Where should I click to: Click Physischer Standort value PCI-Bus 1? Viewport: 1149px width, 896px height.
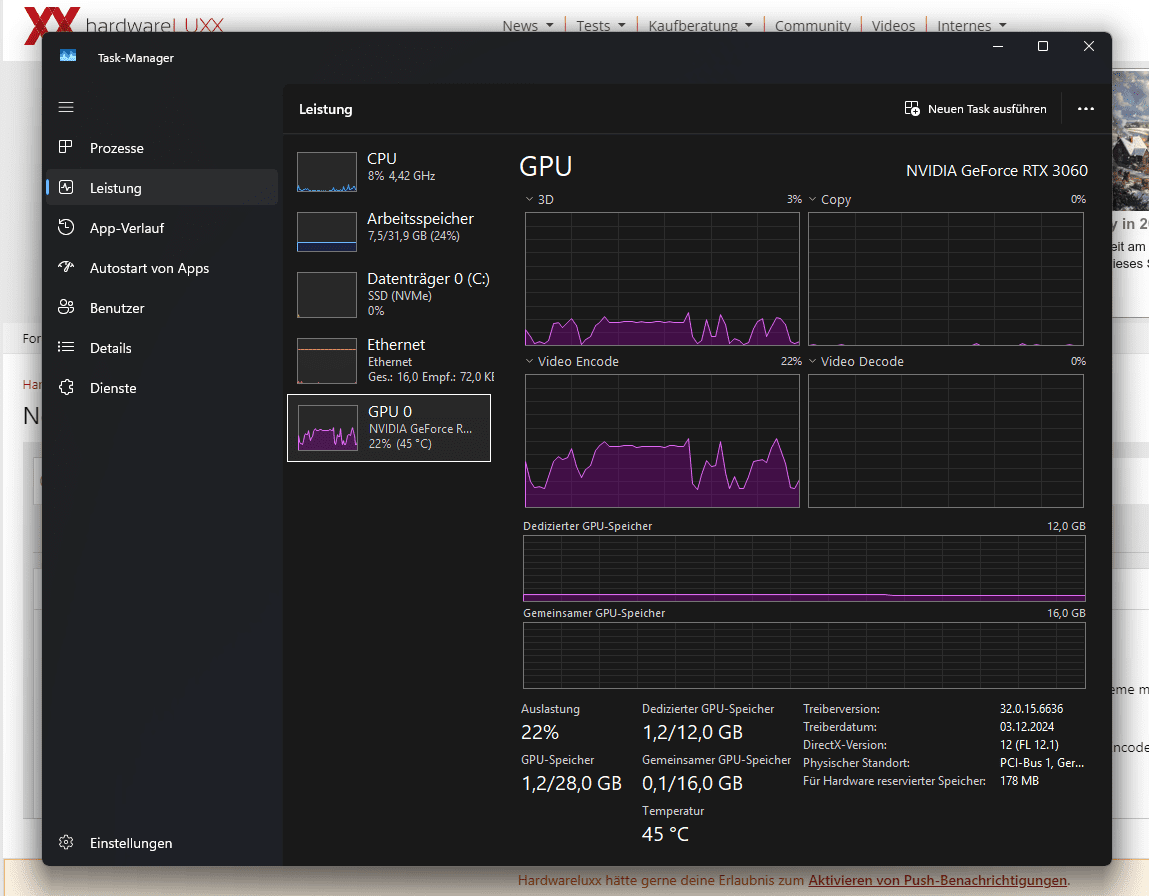coord(1041,763)
